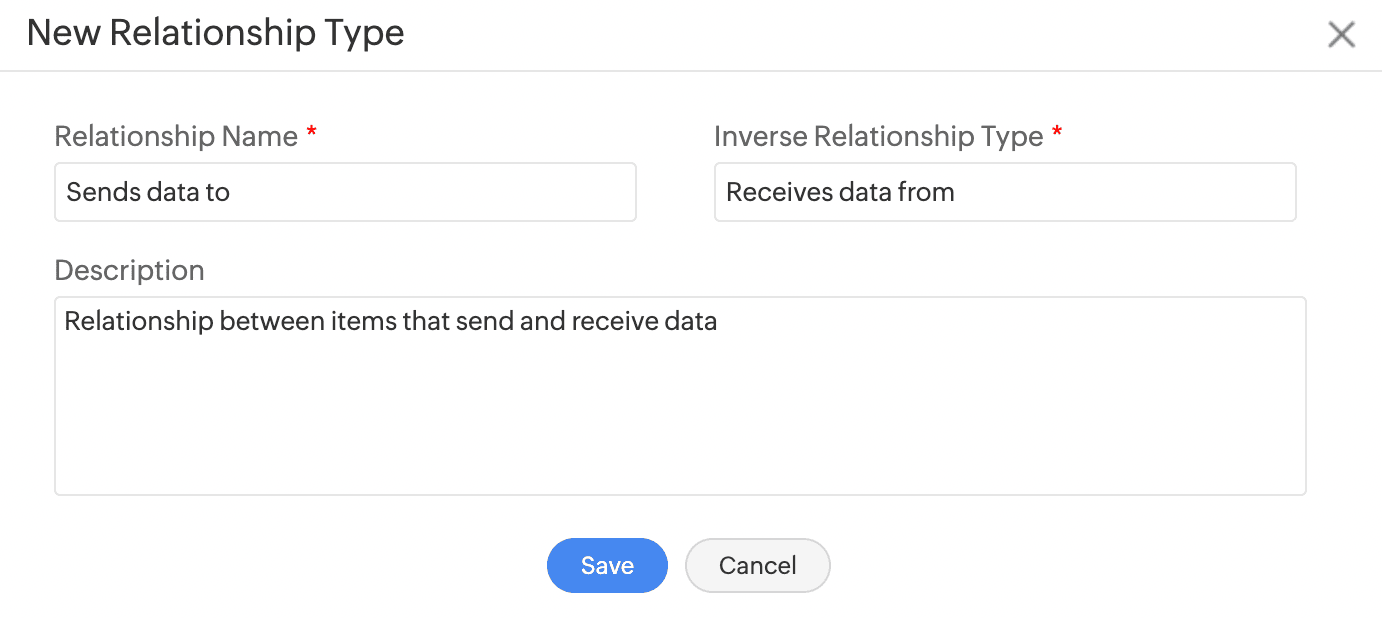Screen dimensions: 1382x618
Task: Close the New Relationship Type dialog
Action: [x=1341, y=35]
